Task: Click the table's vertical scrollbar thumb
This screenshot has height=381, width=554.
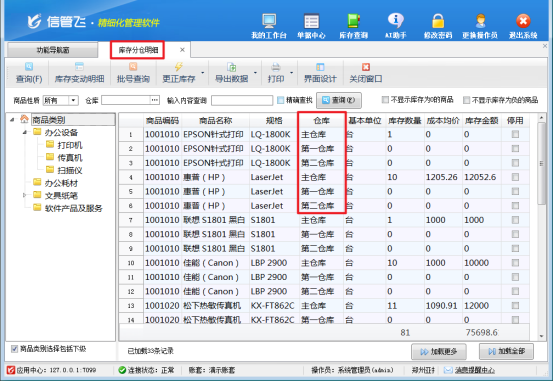Action: (541, 163)
